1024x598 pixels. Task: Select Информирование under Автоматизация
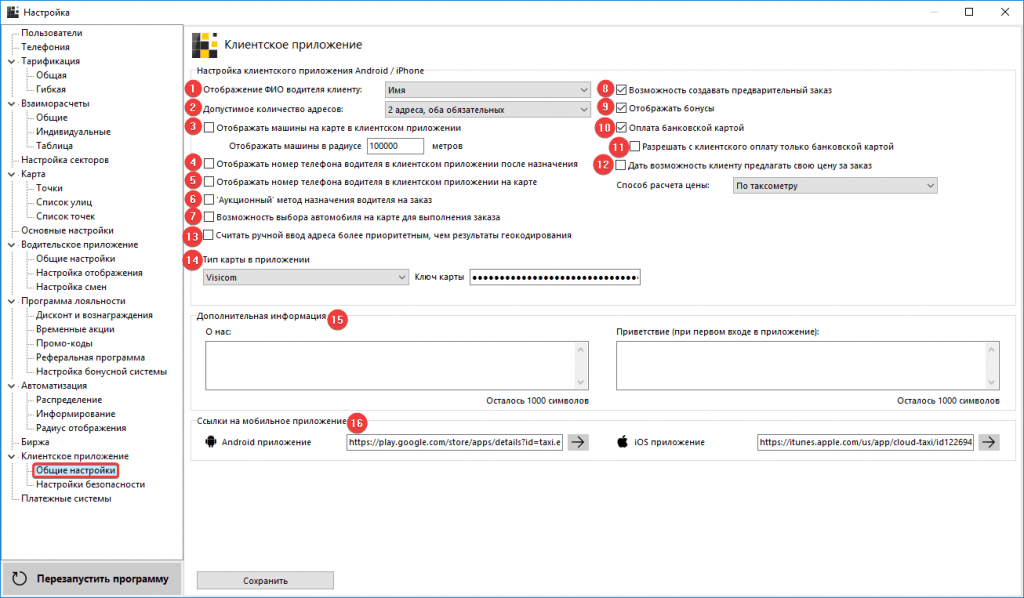[x=76, y=414]
